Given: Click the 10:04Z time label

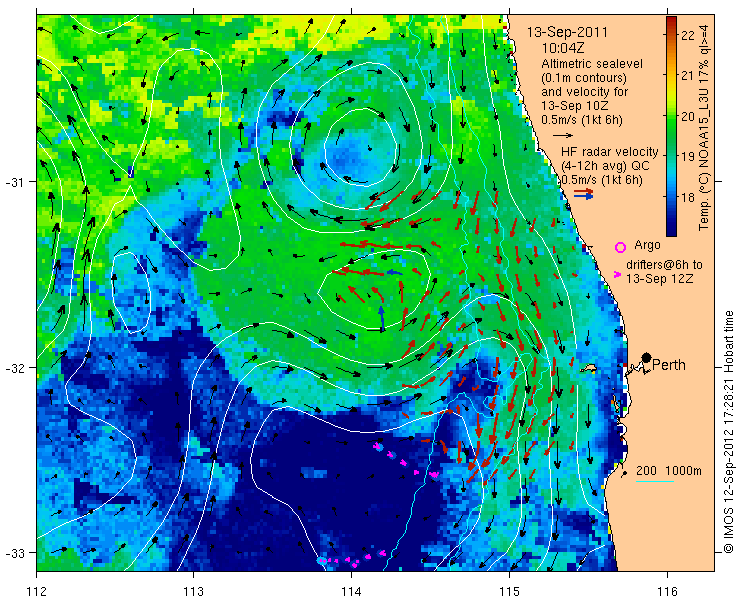Looking at the screenshot, I should coord(563,48).
